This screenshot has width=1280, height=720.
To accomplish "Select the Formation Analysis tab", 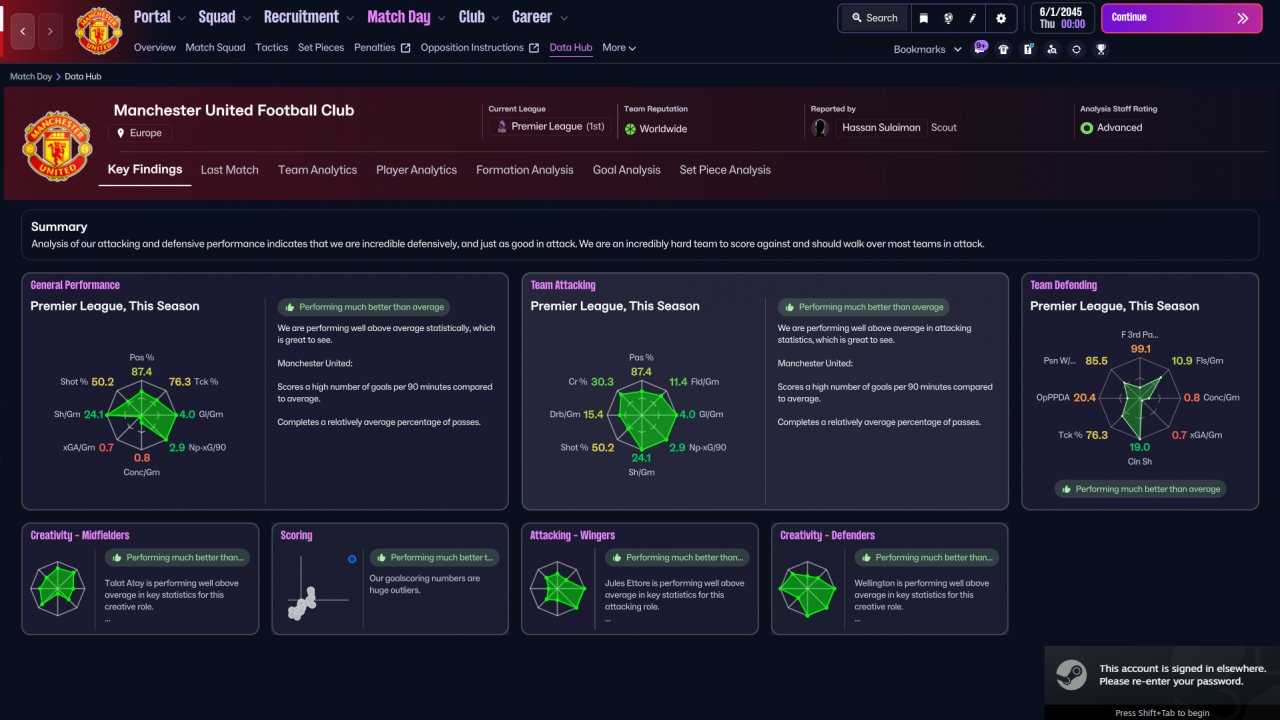I will [x=524, y=170].
